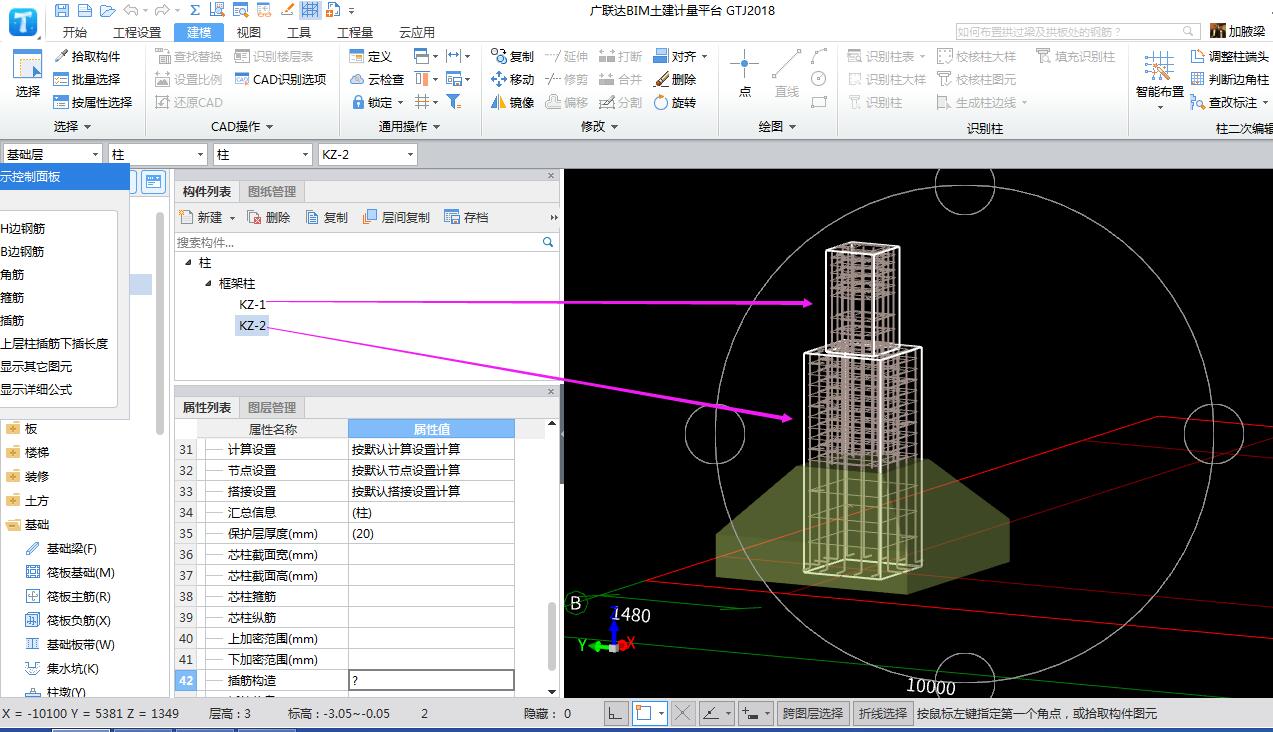Expand the 新建 dropdown arrow in 构件列表
The width and height of the screenshot is (1273, 732).
233,217
